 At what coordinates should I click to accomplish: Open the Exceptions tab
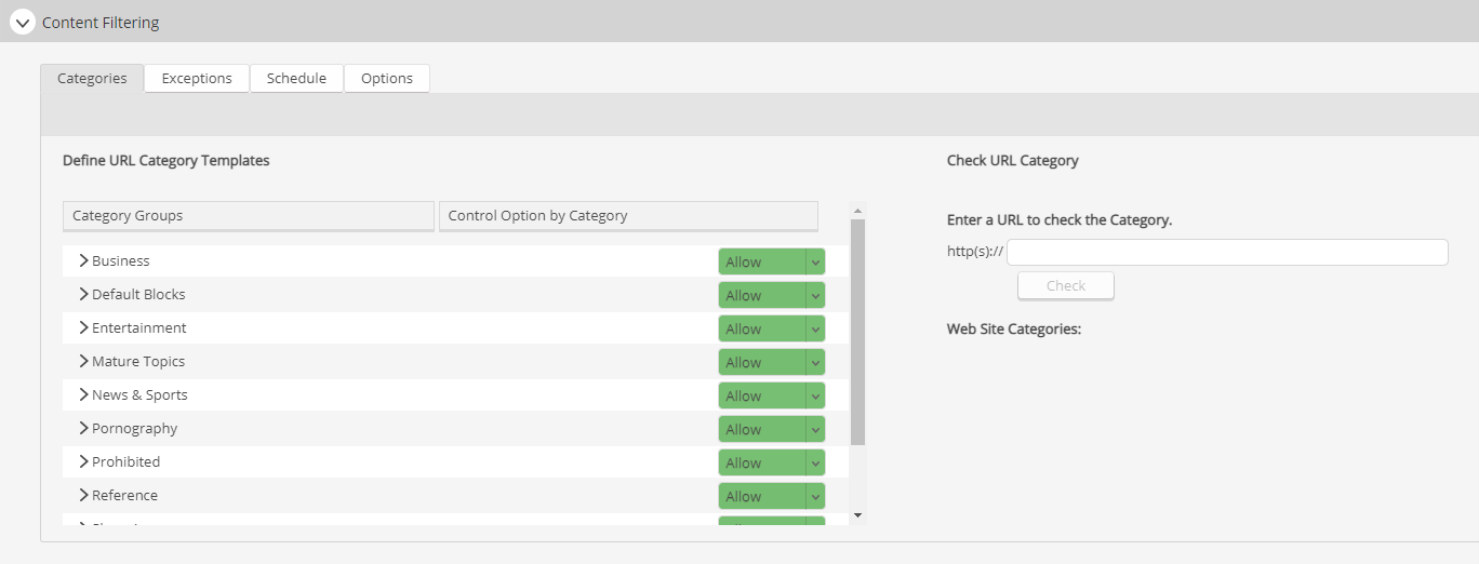[197, 78]
